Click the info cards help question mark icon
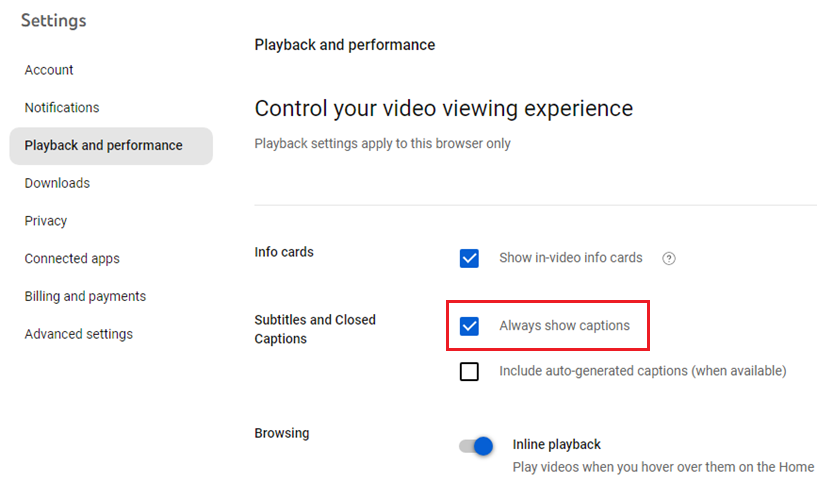The width and height of the screenshot is (817, 482). [669, 258]
